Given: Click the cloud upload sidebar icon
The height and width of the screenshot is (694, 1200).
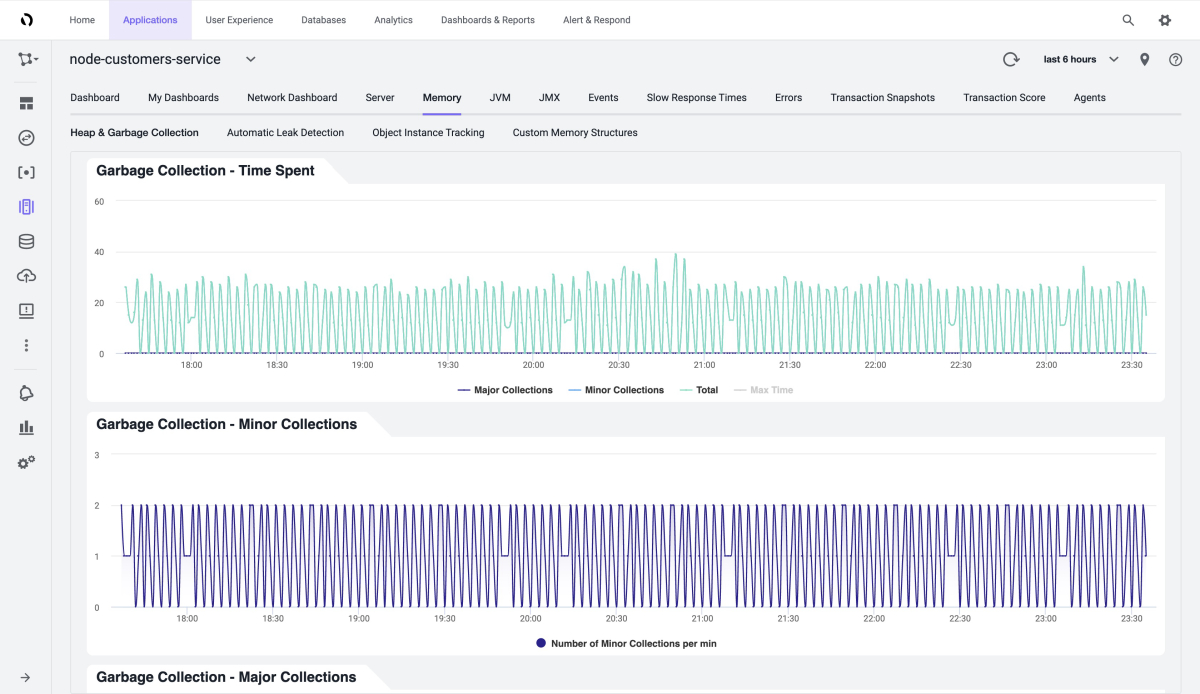Looking at the screenshot, I should 26,276.
